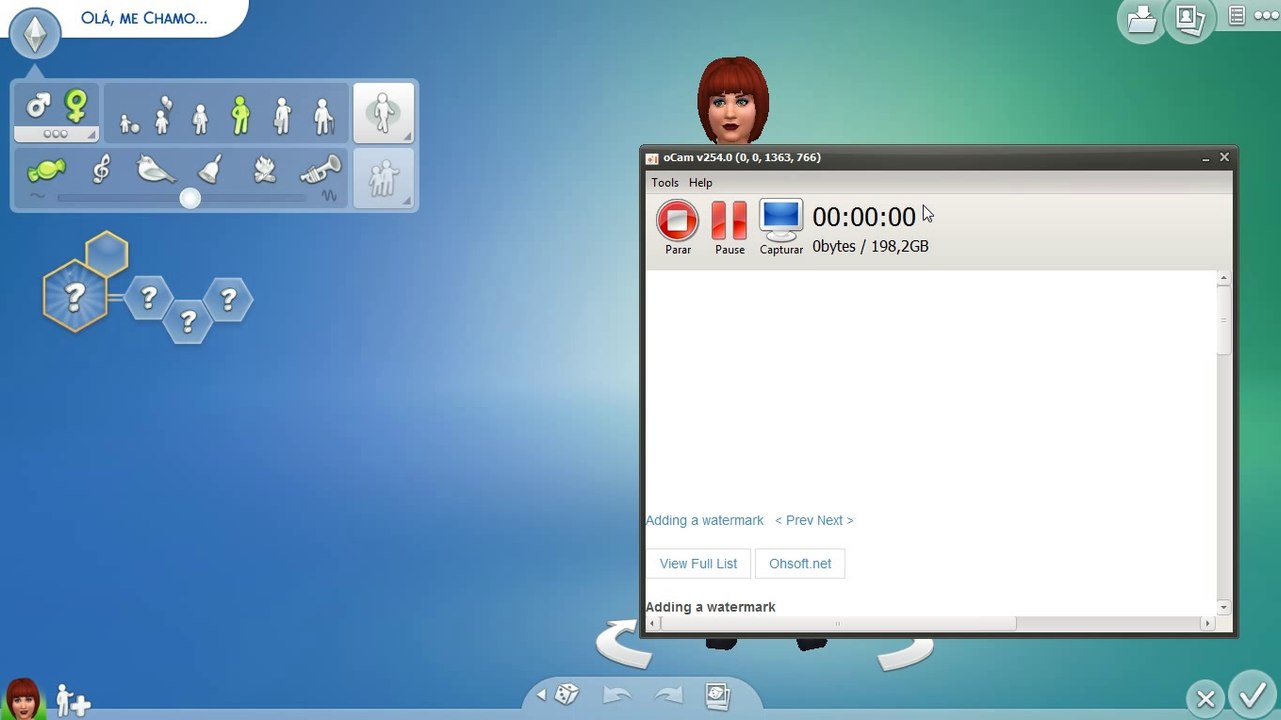Edit the Sim name field 'Olá, me chamo...'
Viewport: 1281px width, 720px height.
click(x=144, y=18)
